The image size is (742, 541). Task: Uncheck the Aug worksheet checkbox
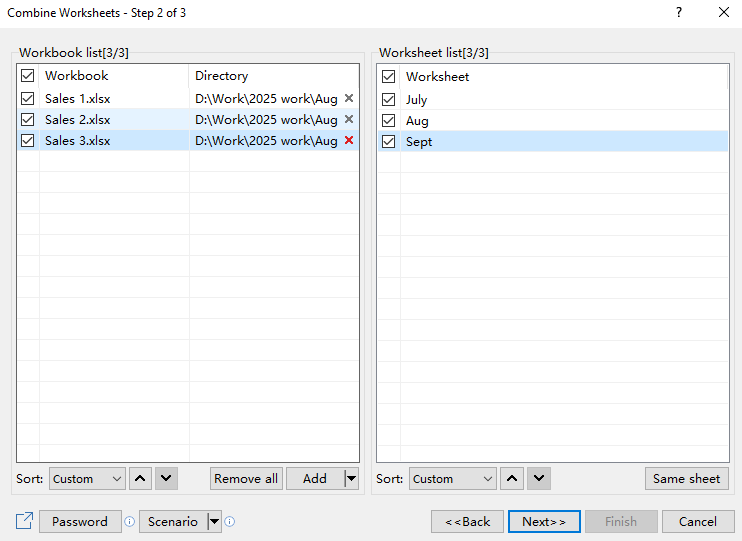389,120
